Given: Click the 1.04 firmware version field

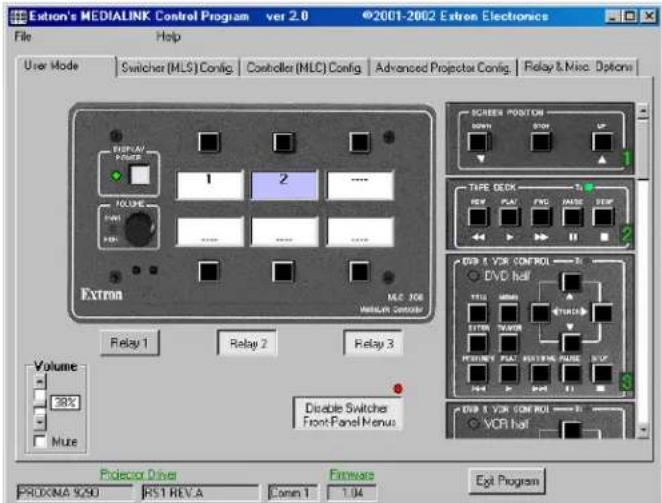Looking at the screenshot, I should 352,492.
